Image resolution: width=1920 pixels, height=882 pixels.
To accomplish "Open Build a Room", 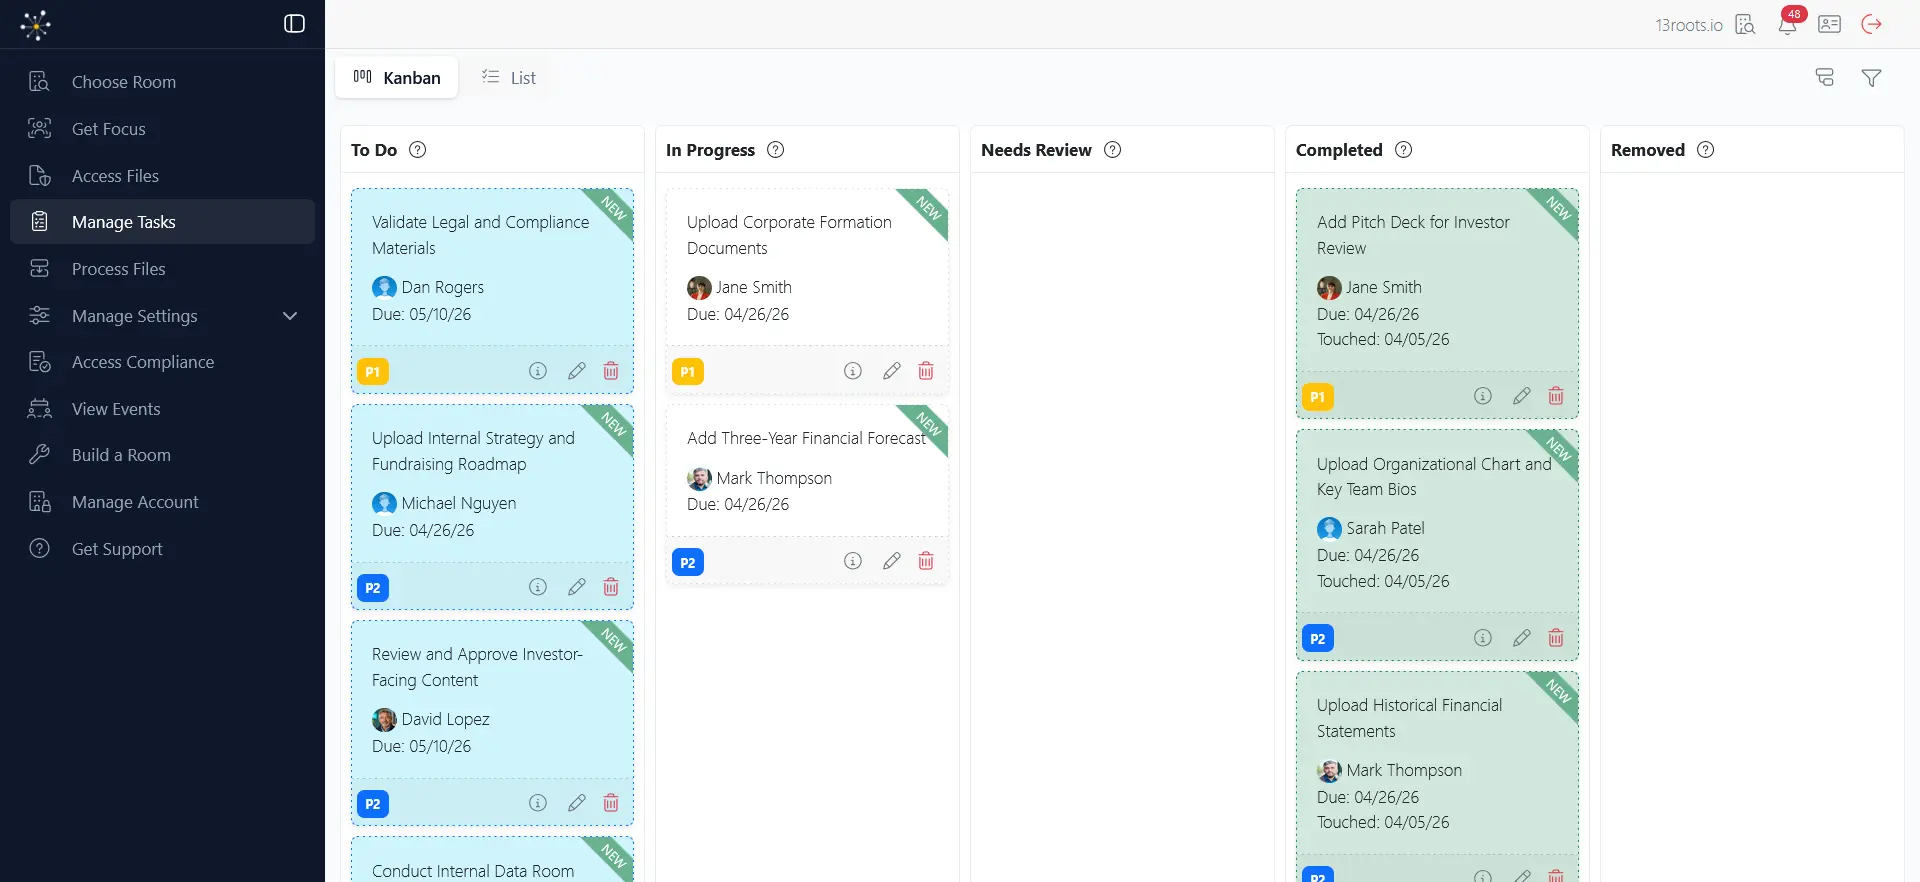I will point(162,455).
